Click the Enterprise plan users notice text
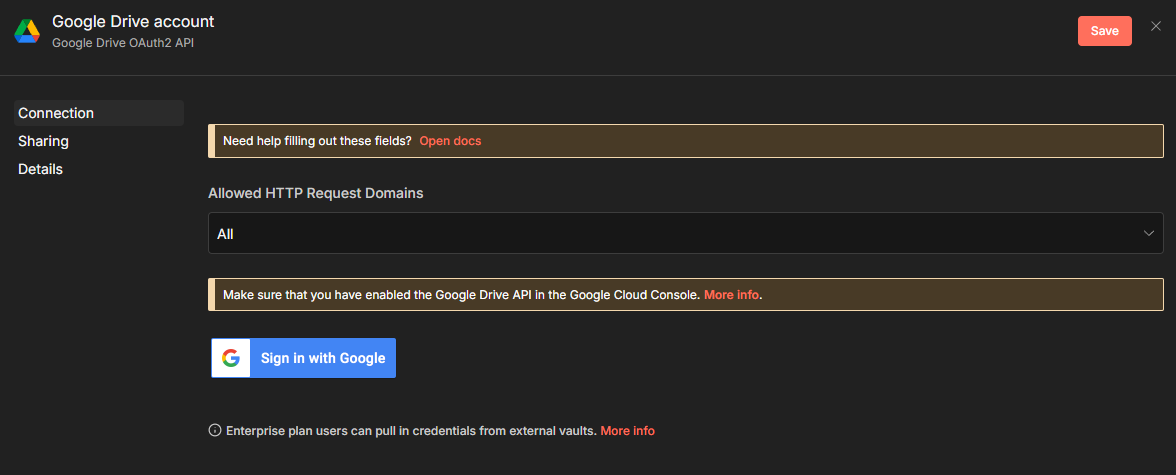This screenshot has width=1176, height=475. point(411,431)
